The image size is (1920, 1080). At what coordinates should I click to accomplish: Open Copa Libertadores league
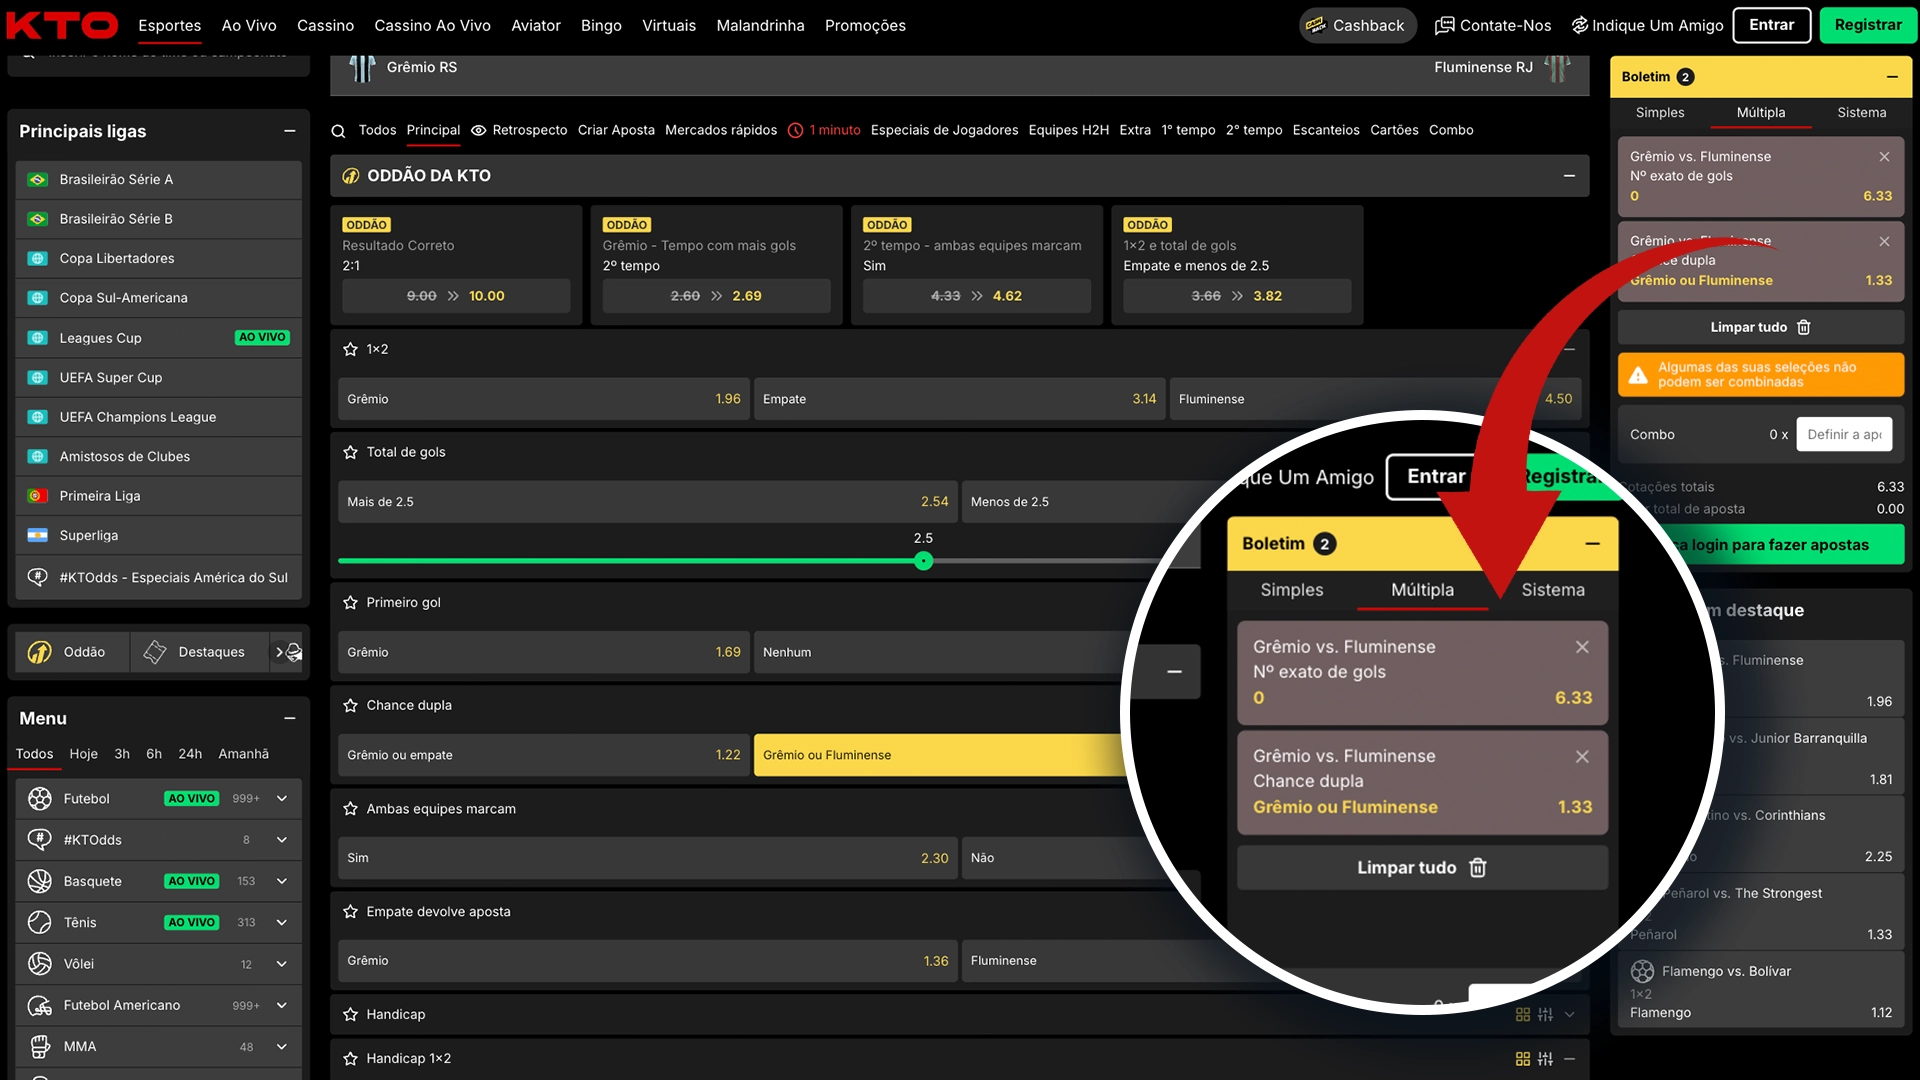(x=159, y=259)
